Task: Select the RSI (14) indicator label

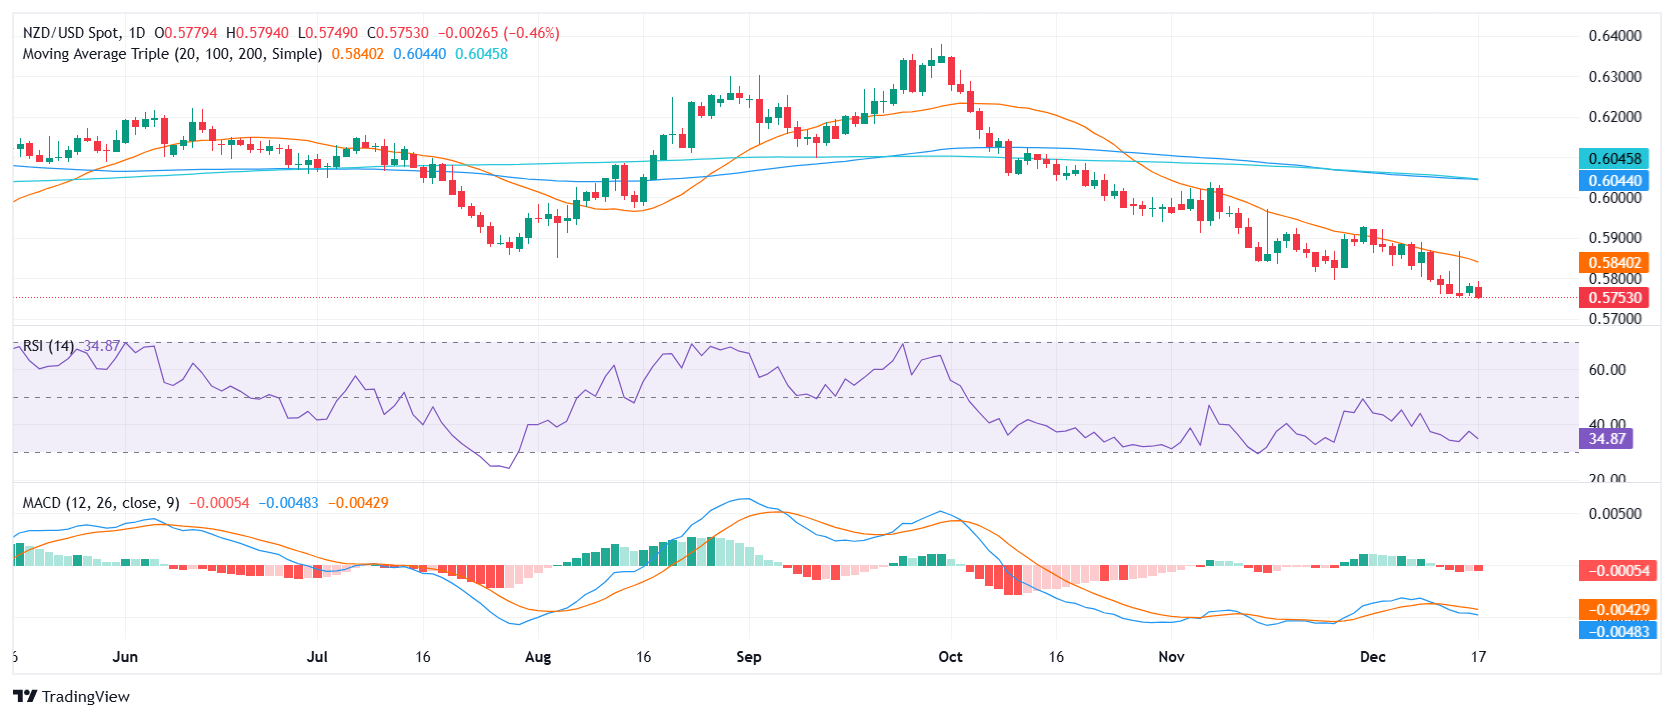Action: 48,346
